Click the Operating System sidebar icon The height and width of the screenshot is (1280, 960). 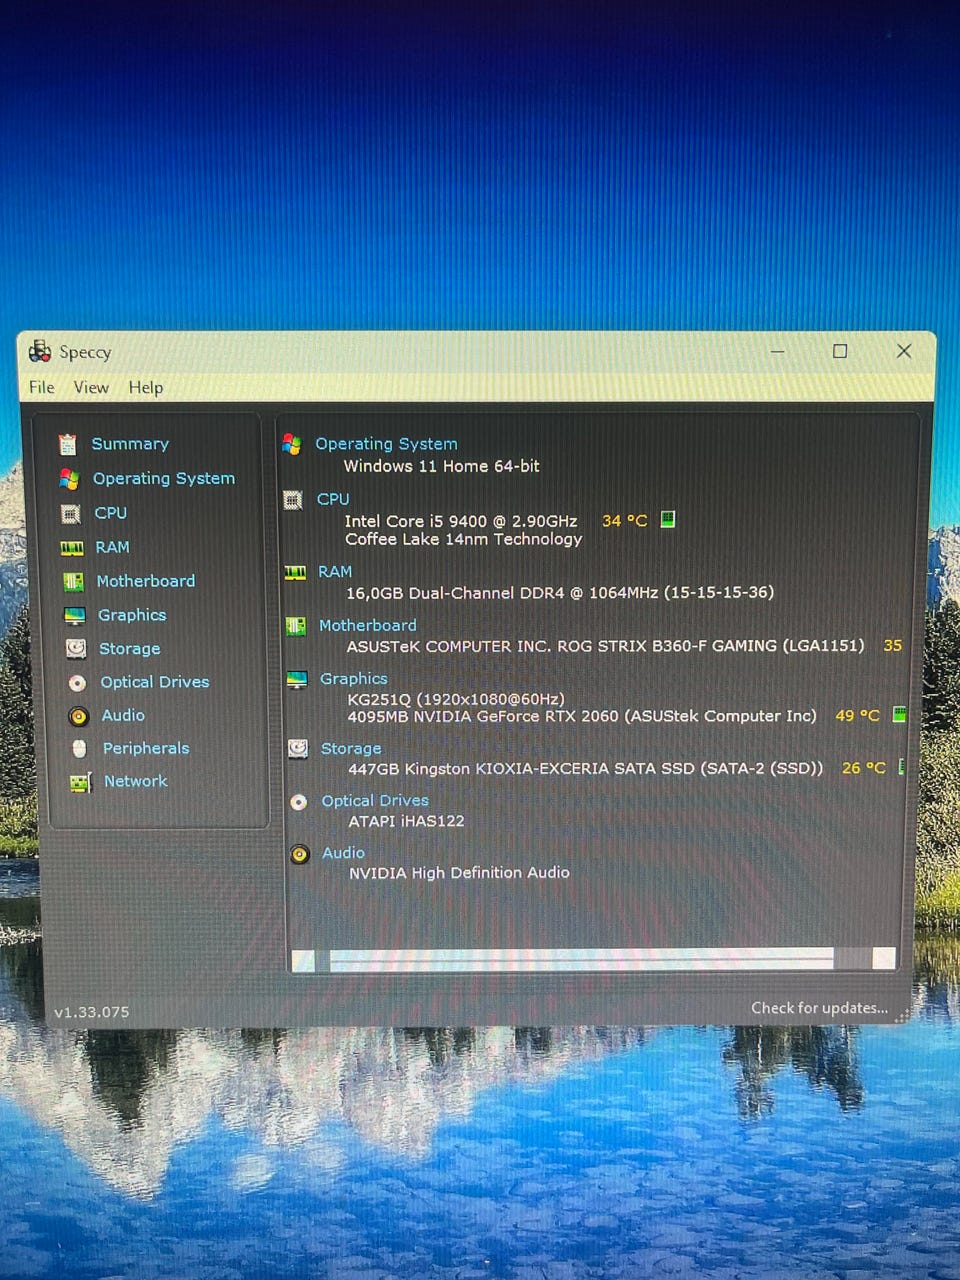(69, 479)
